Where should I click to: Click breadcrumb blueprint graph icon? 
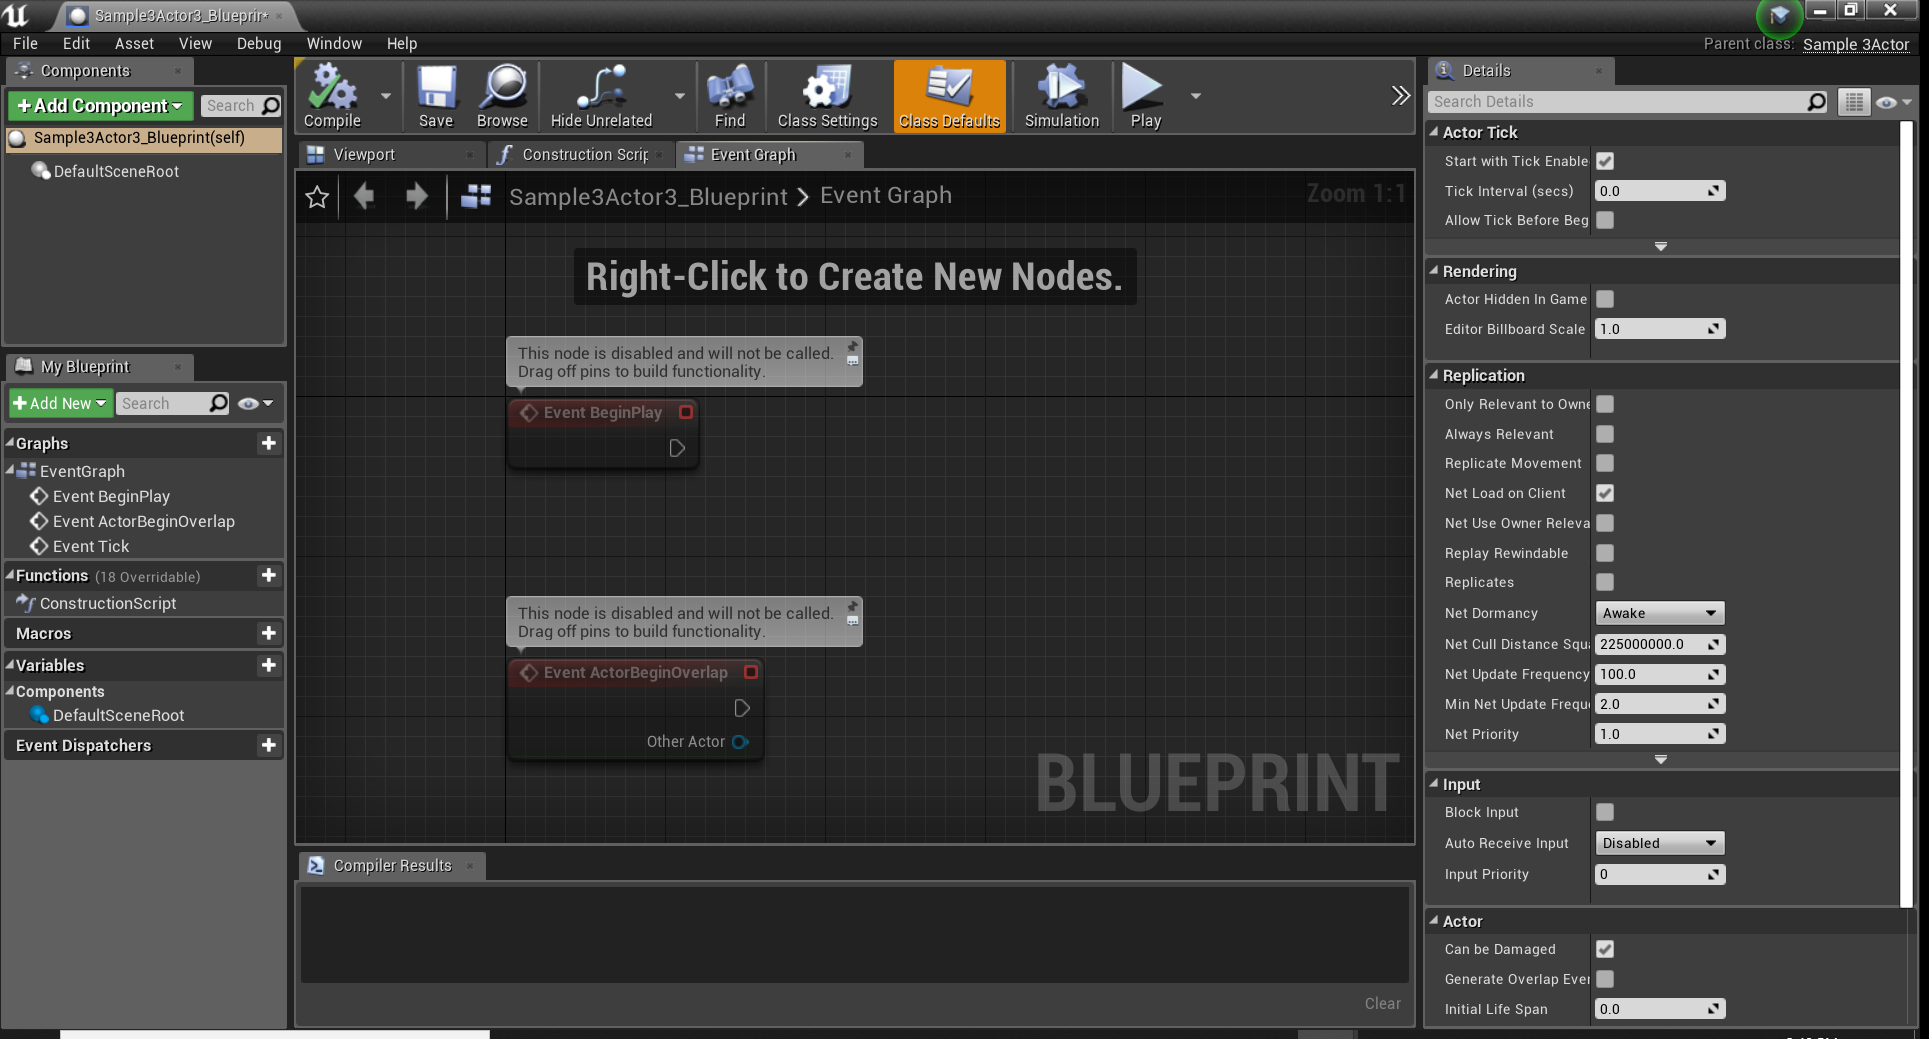click(476, 196)
